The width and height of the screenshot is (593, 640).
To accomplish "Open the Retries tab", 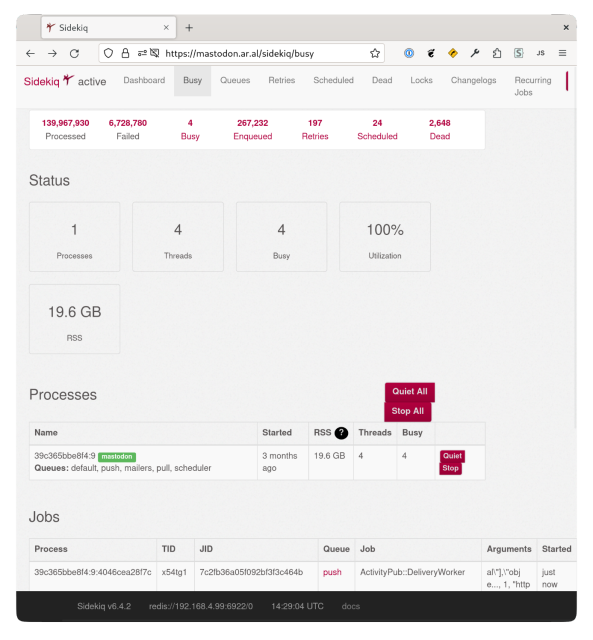I will pyautogui.click(x=282, y=80).
